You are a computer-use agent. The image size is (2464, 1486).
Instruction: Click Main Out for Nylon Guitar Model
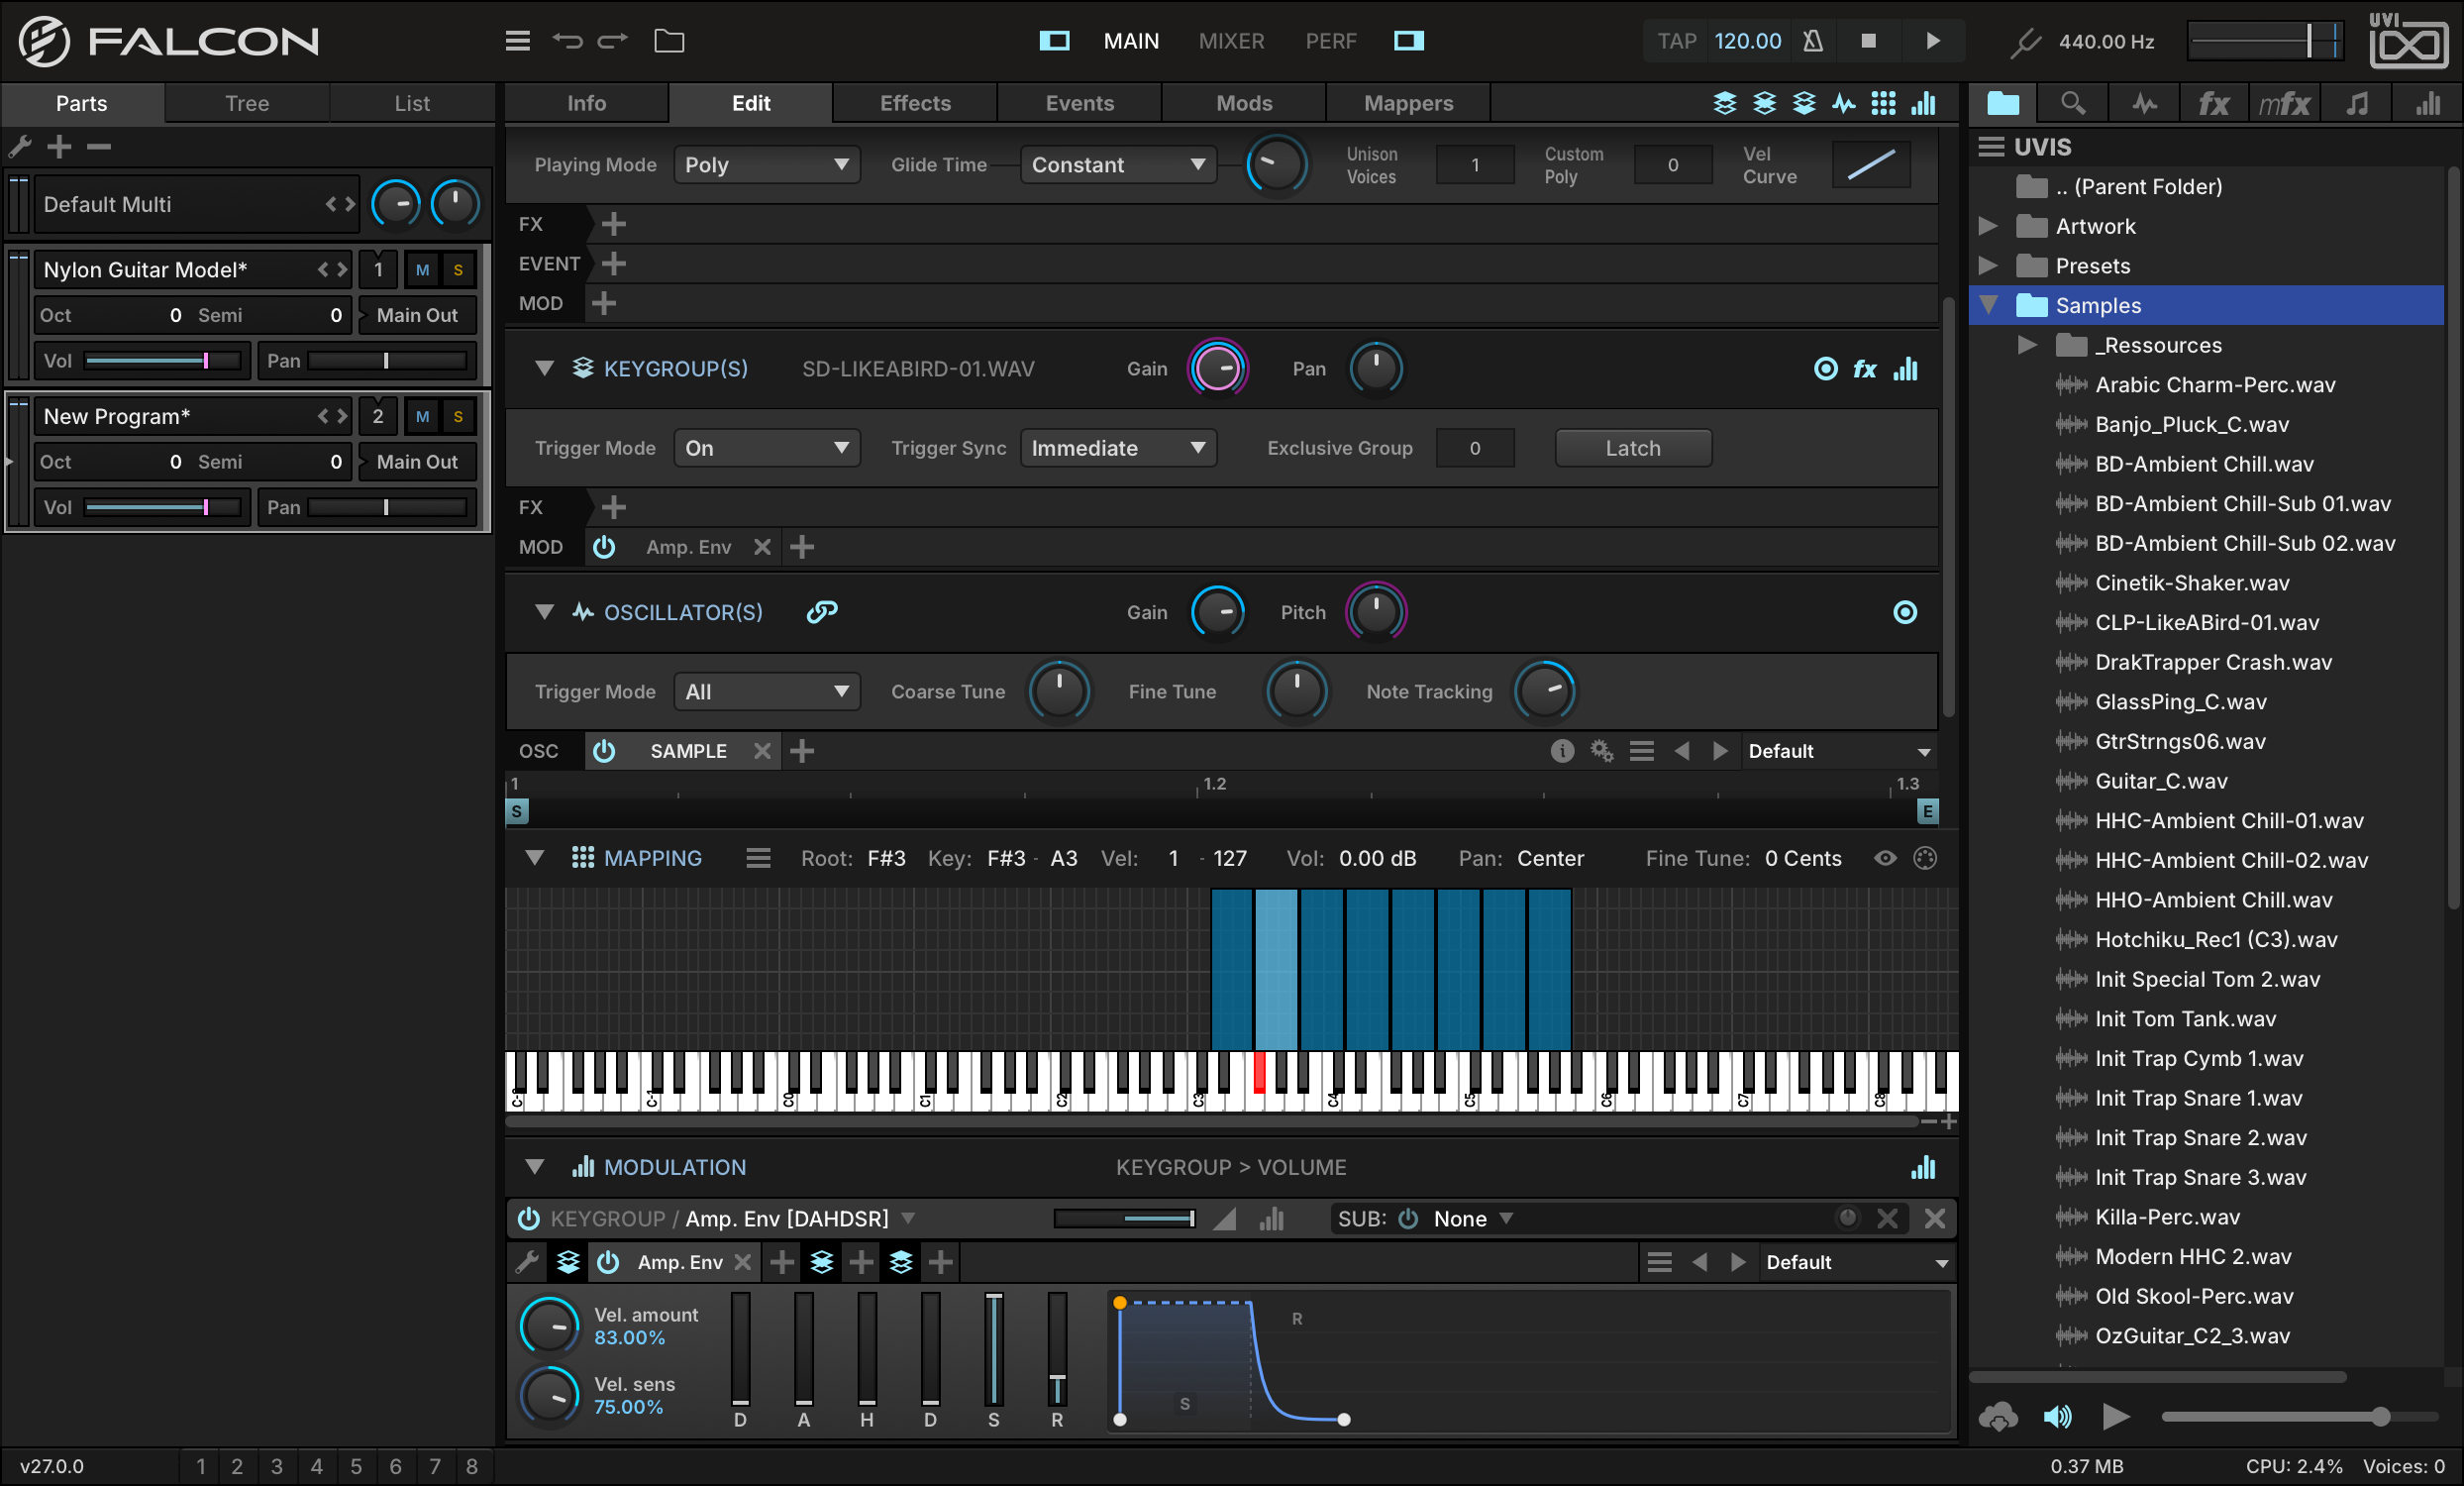417,315
